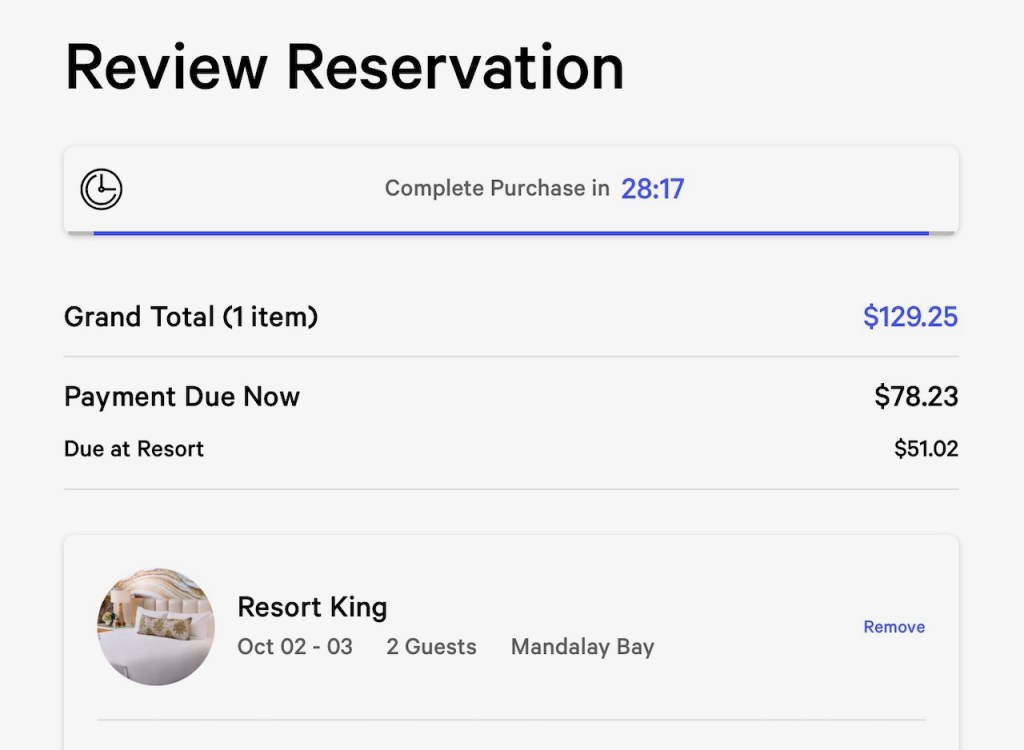Click the Grand Total (1 item) label

[191, 317]
